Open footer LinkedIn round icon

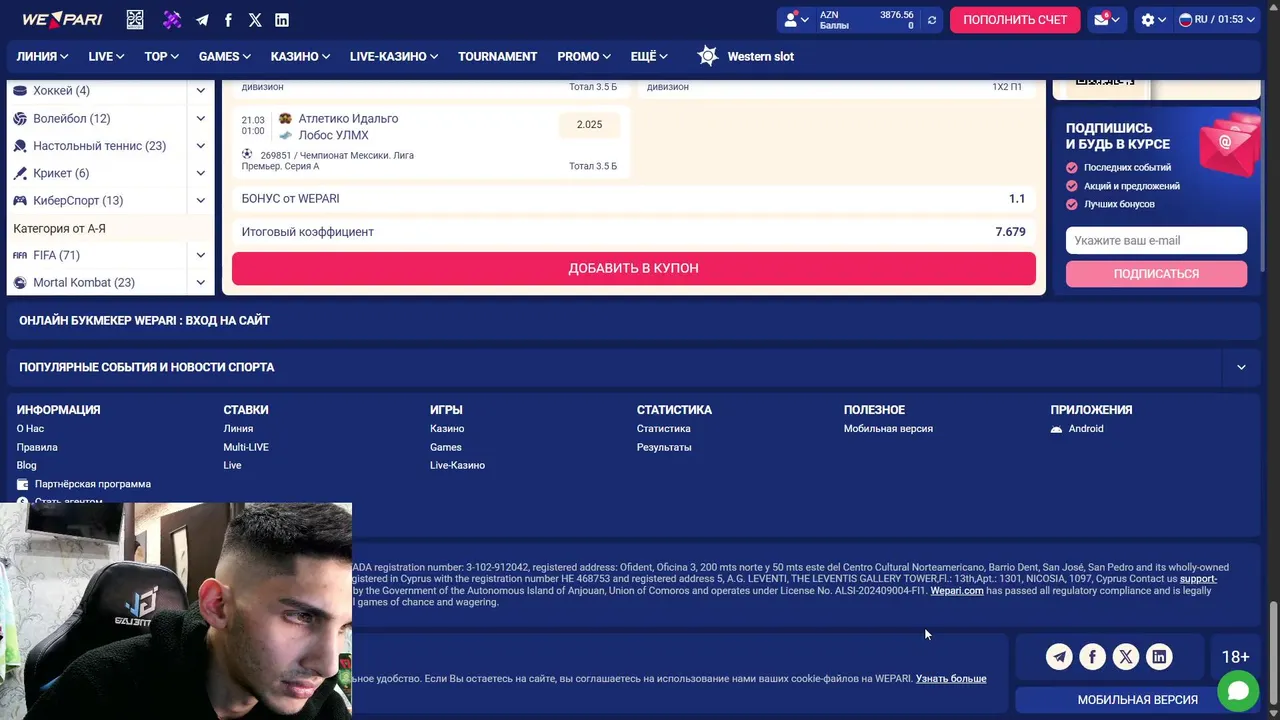pos(1159,657)
